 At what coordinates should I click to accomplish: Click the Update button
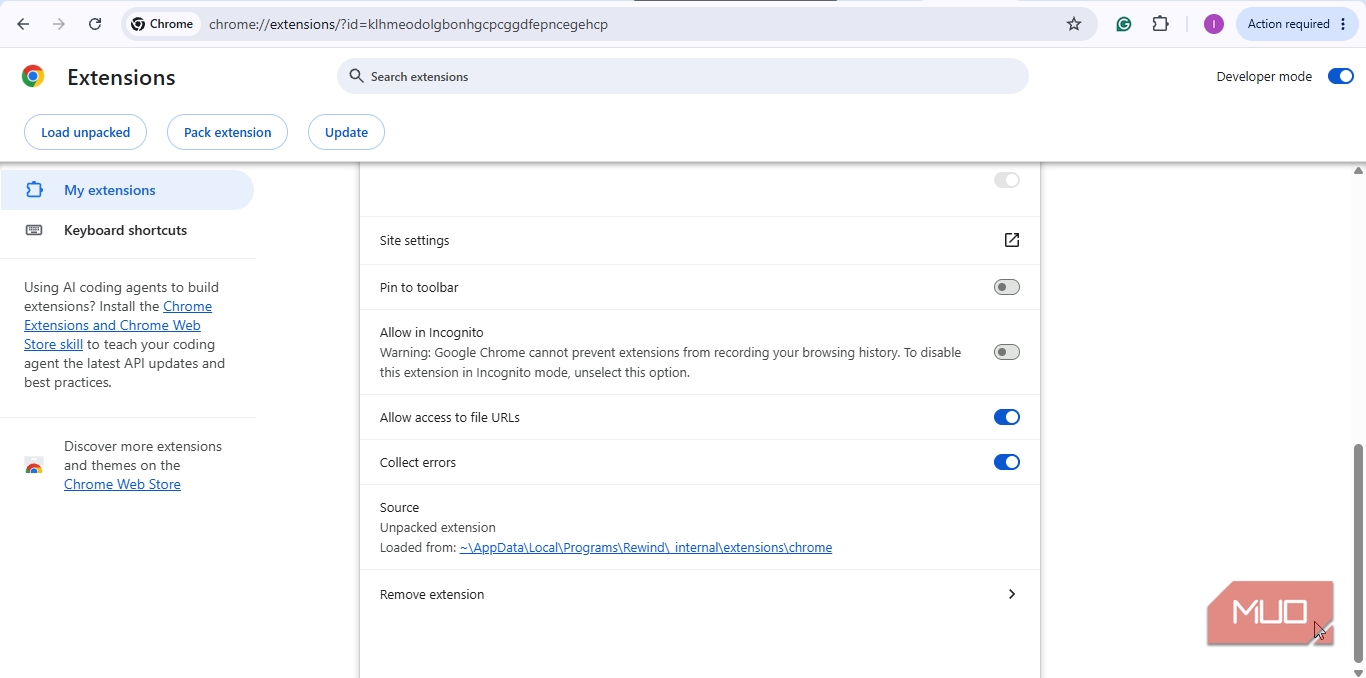[x=346, y=132]
